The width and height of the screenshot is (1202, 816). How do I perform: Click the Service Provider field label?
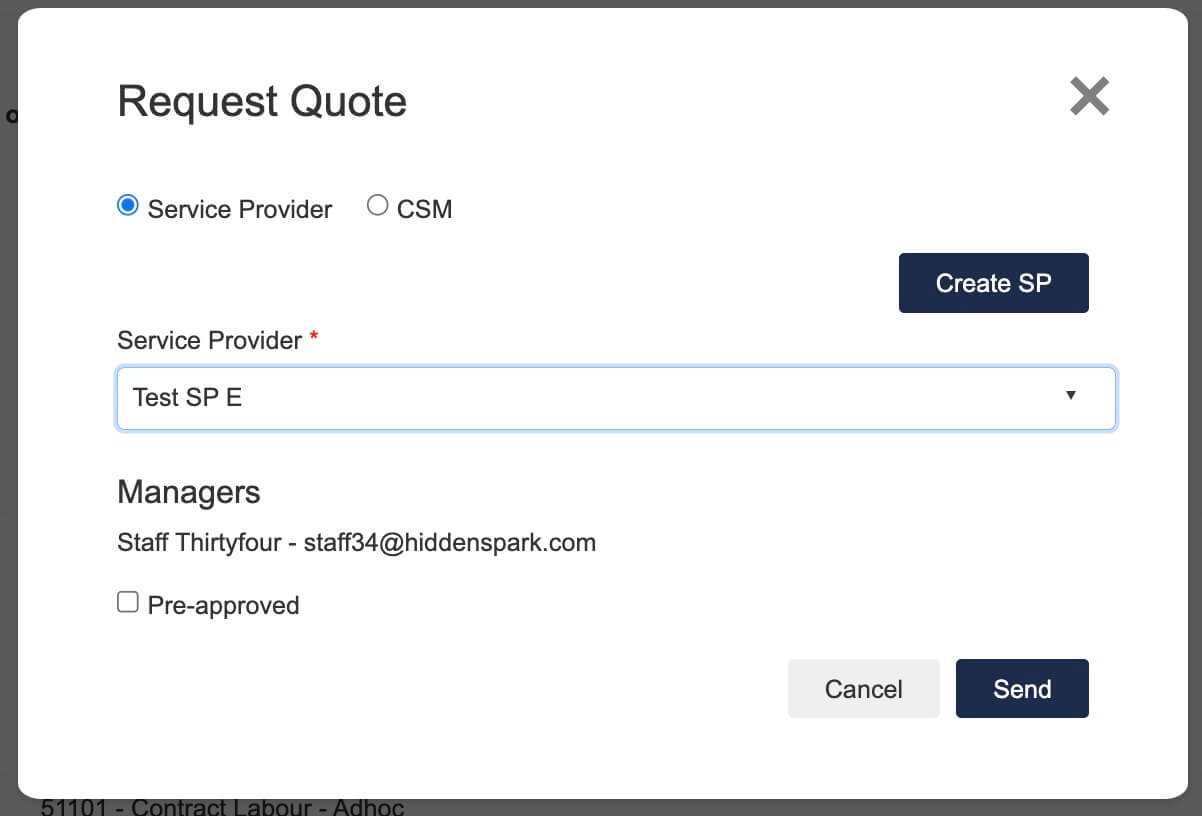[210, 340]
